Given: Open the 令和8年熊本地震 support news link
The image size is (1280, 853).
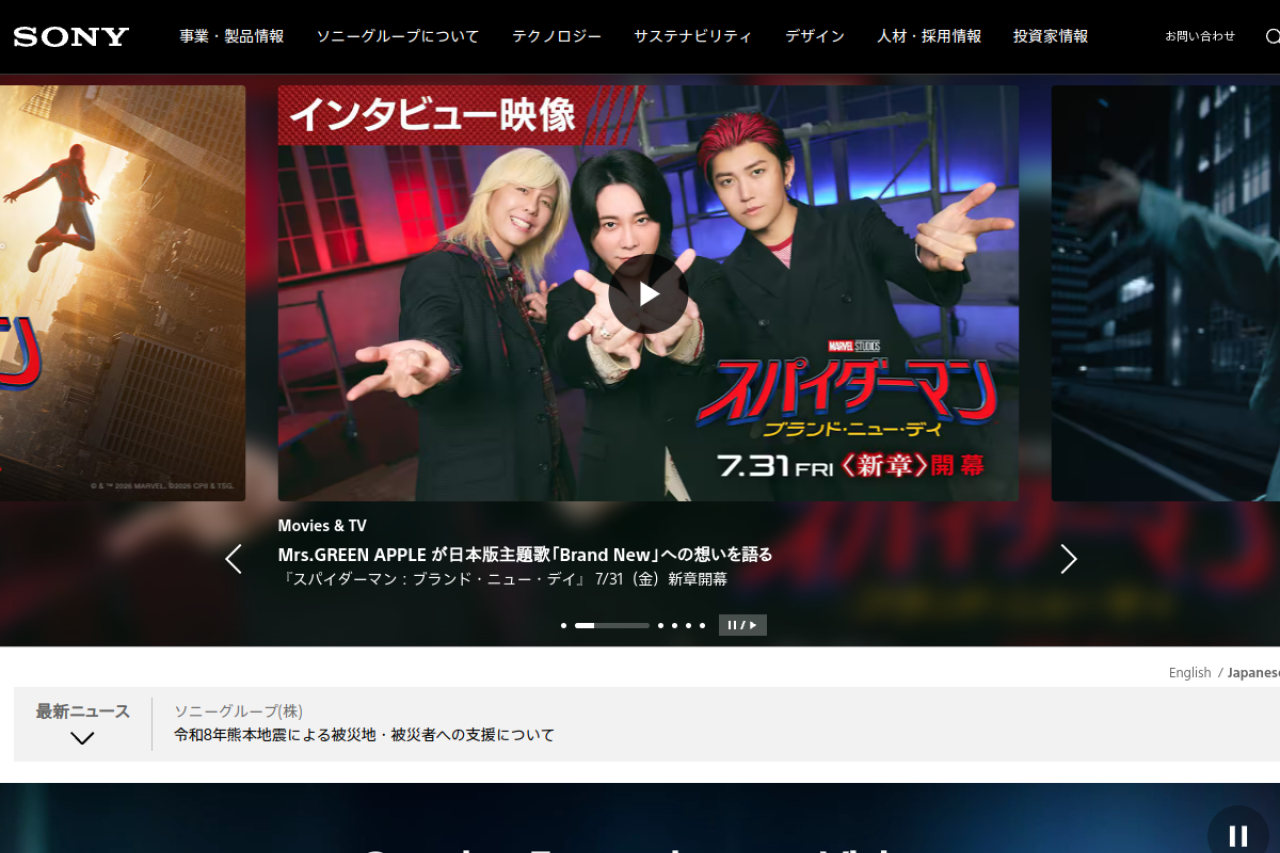Looking at the screenshot, I should pos(364,735).
